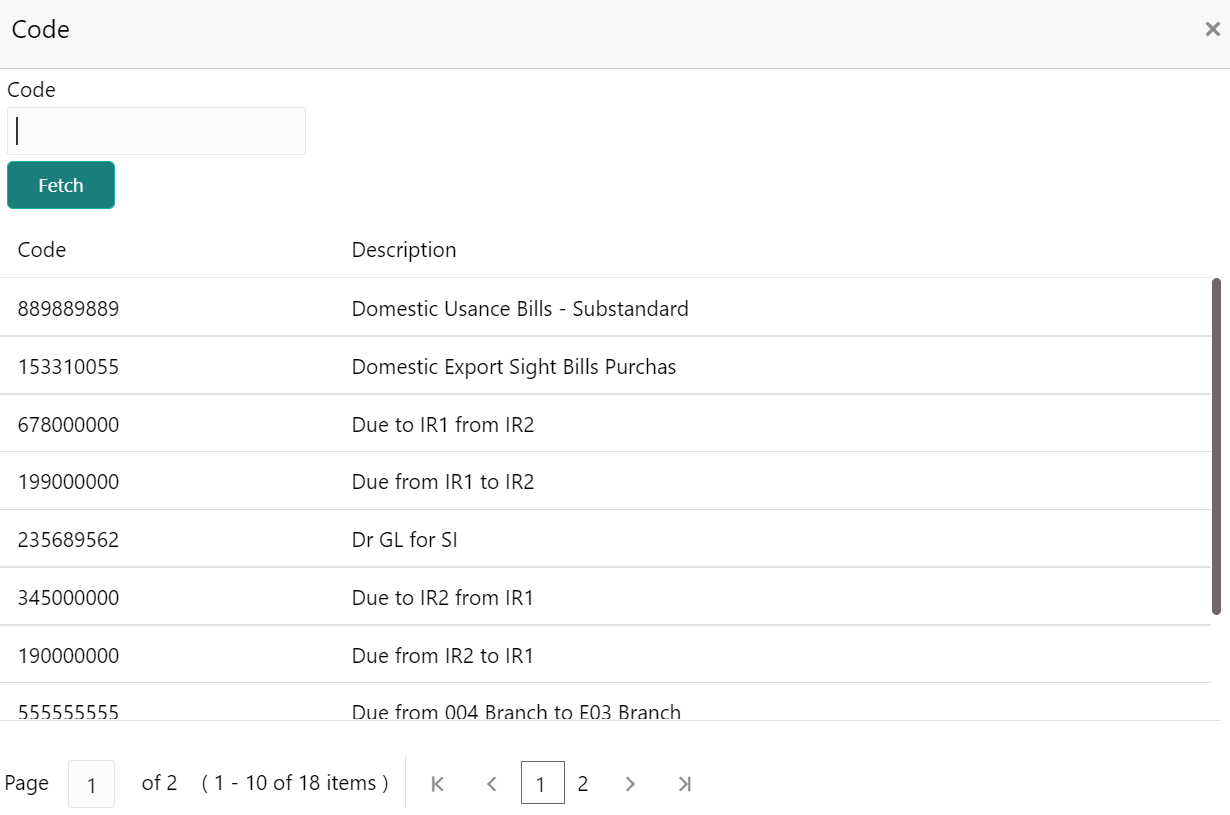
Task: Click 'Due to IR1 from IR2' description
Action: pos(443,425)
